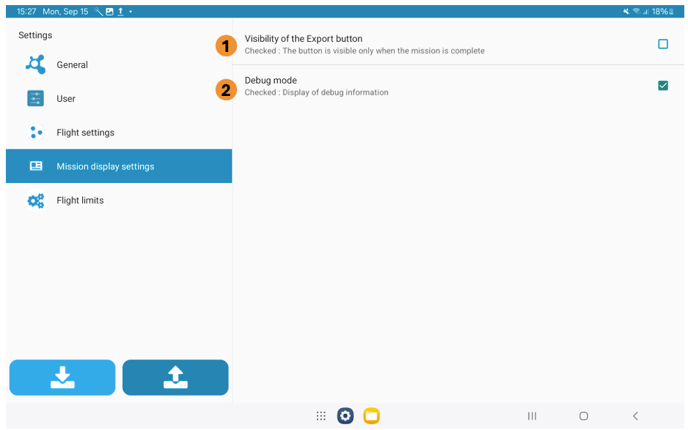Click the Flight limits gears icon
Image resolution: width=688 pixels, height=430 pixels.
[x=36, y=201]
